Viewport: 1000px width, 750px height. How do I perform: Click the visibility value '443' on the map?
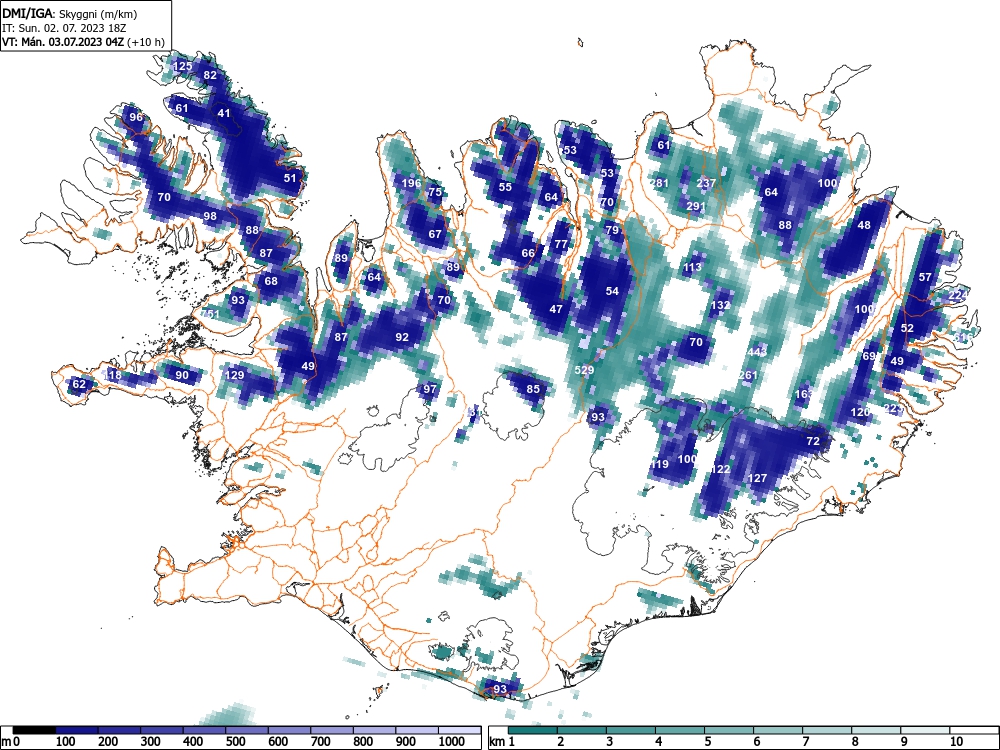[x=757, y=351]
